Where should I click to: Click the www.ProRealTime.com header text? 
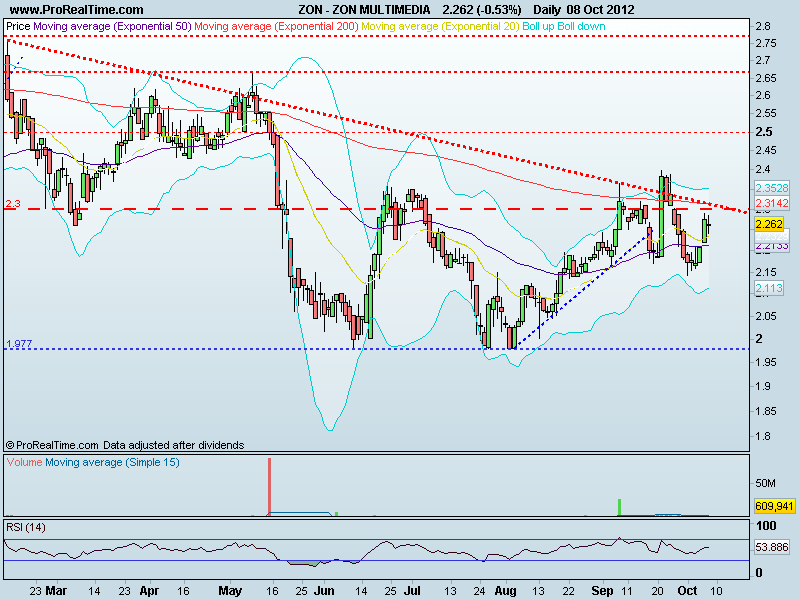point(77,10)
